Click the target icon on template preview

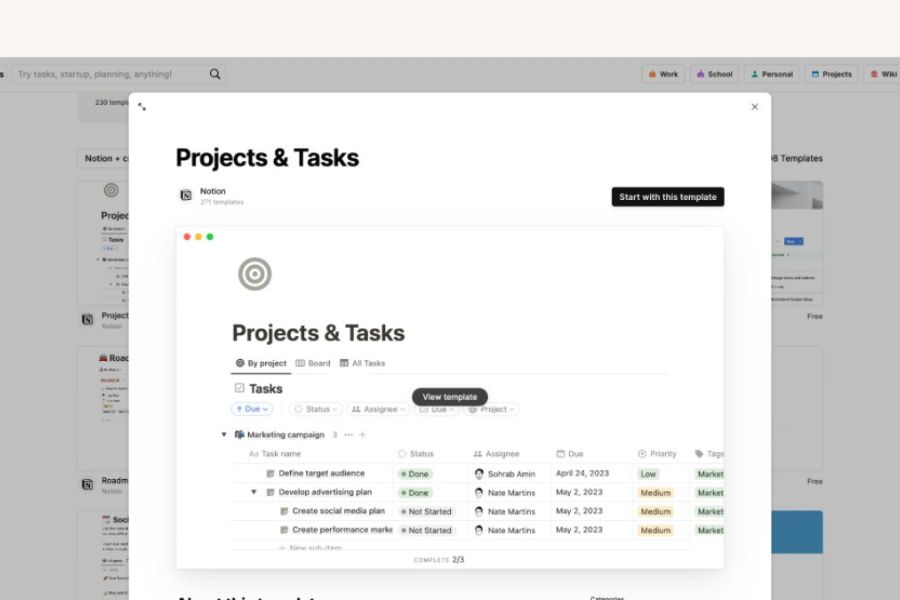(x=254, y=274)
